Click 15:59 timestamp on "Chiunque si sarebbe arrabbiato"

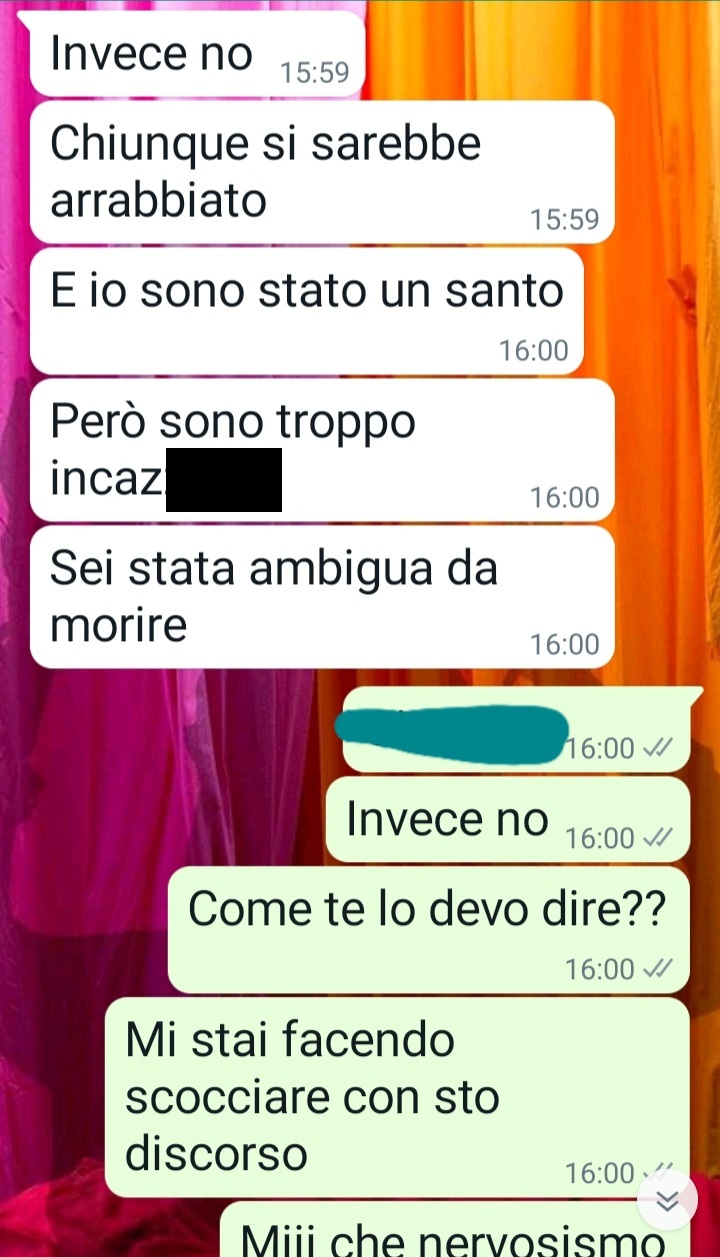point(565,220)
